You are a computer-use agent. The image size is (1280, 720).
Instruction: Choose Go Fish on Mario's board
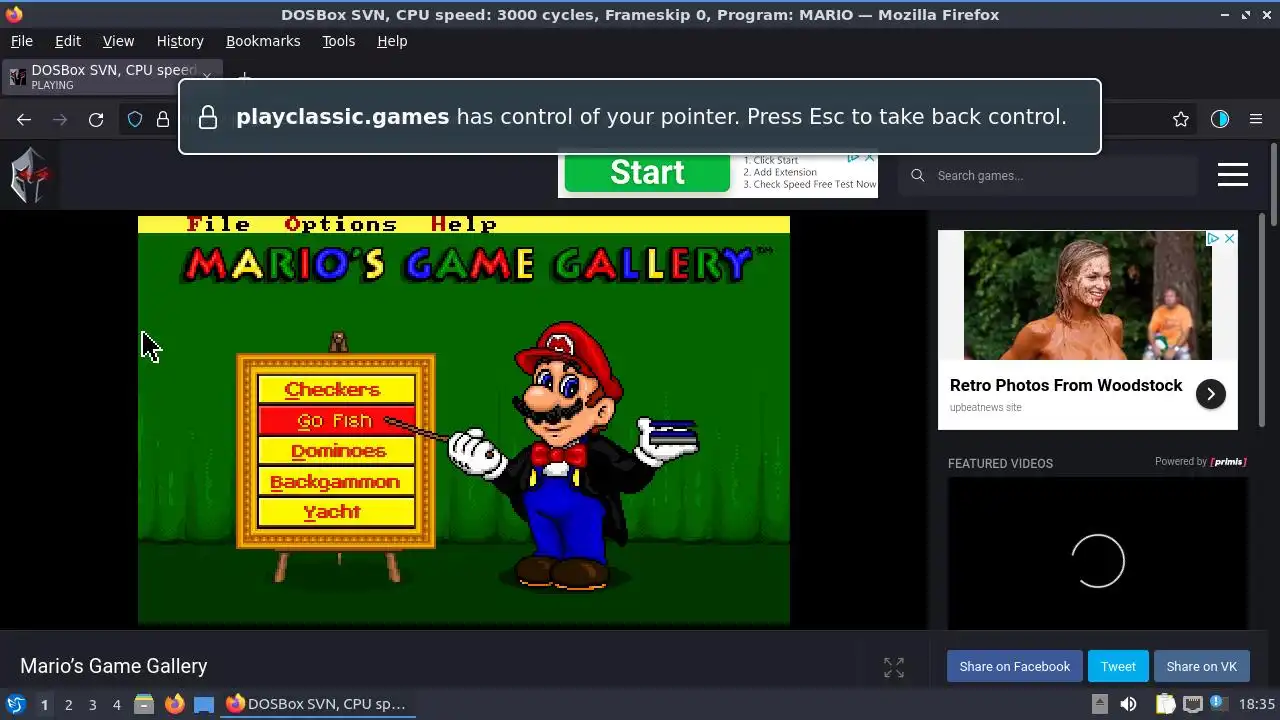click(336, 420)
